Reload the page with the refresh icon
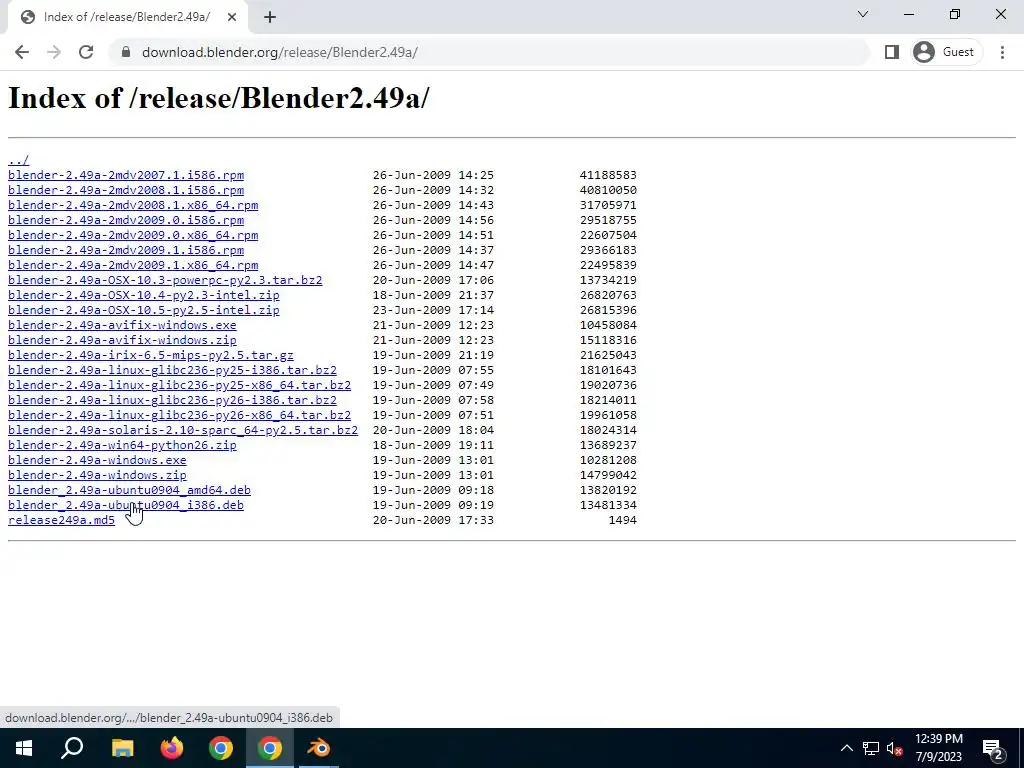The image size is (1024, 768). (x=86, y=52)
